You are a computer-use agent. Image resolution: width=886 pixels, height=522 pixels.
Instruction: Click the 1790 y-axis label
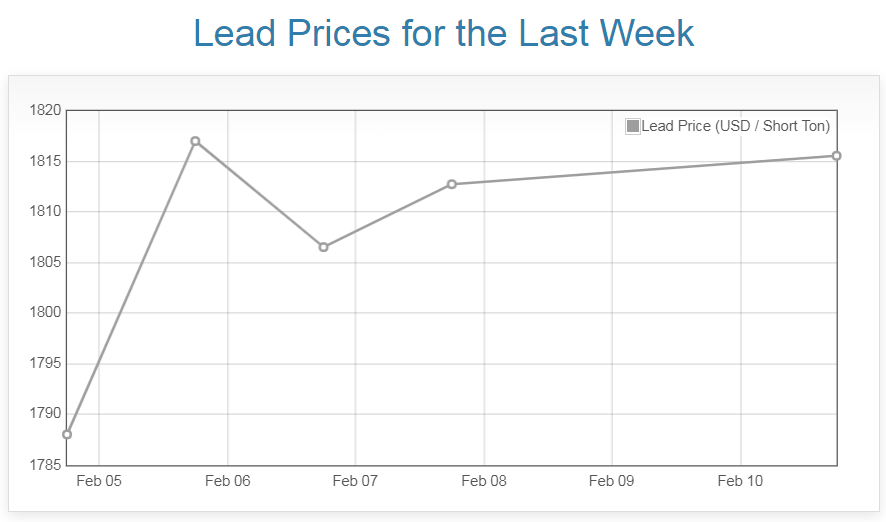tap(45, 414)
